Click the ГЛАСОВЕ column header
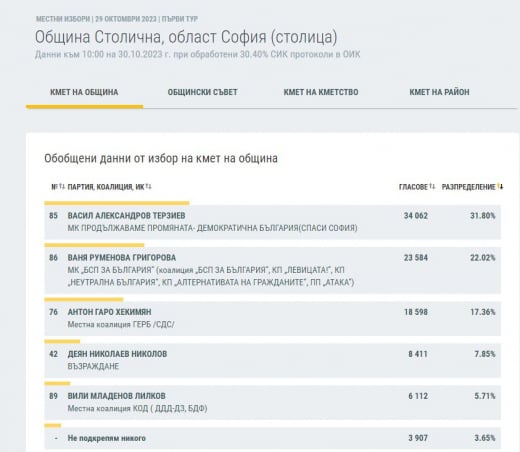The width and height of the screenshot is (520, 452). pyautogui.click(x=413, y=187)
